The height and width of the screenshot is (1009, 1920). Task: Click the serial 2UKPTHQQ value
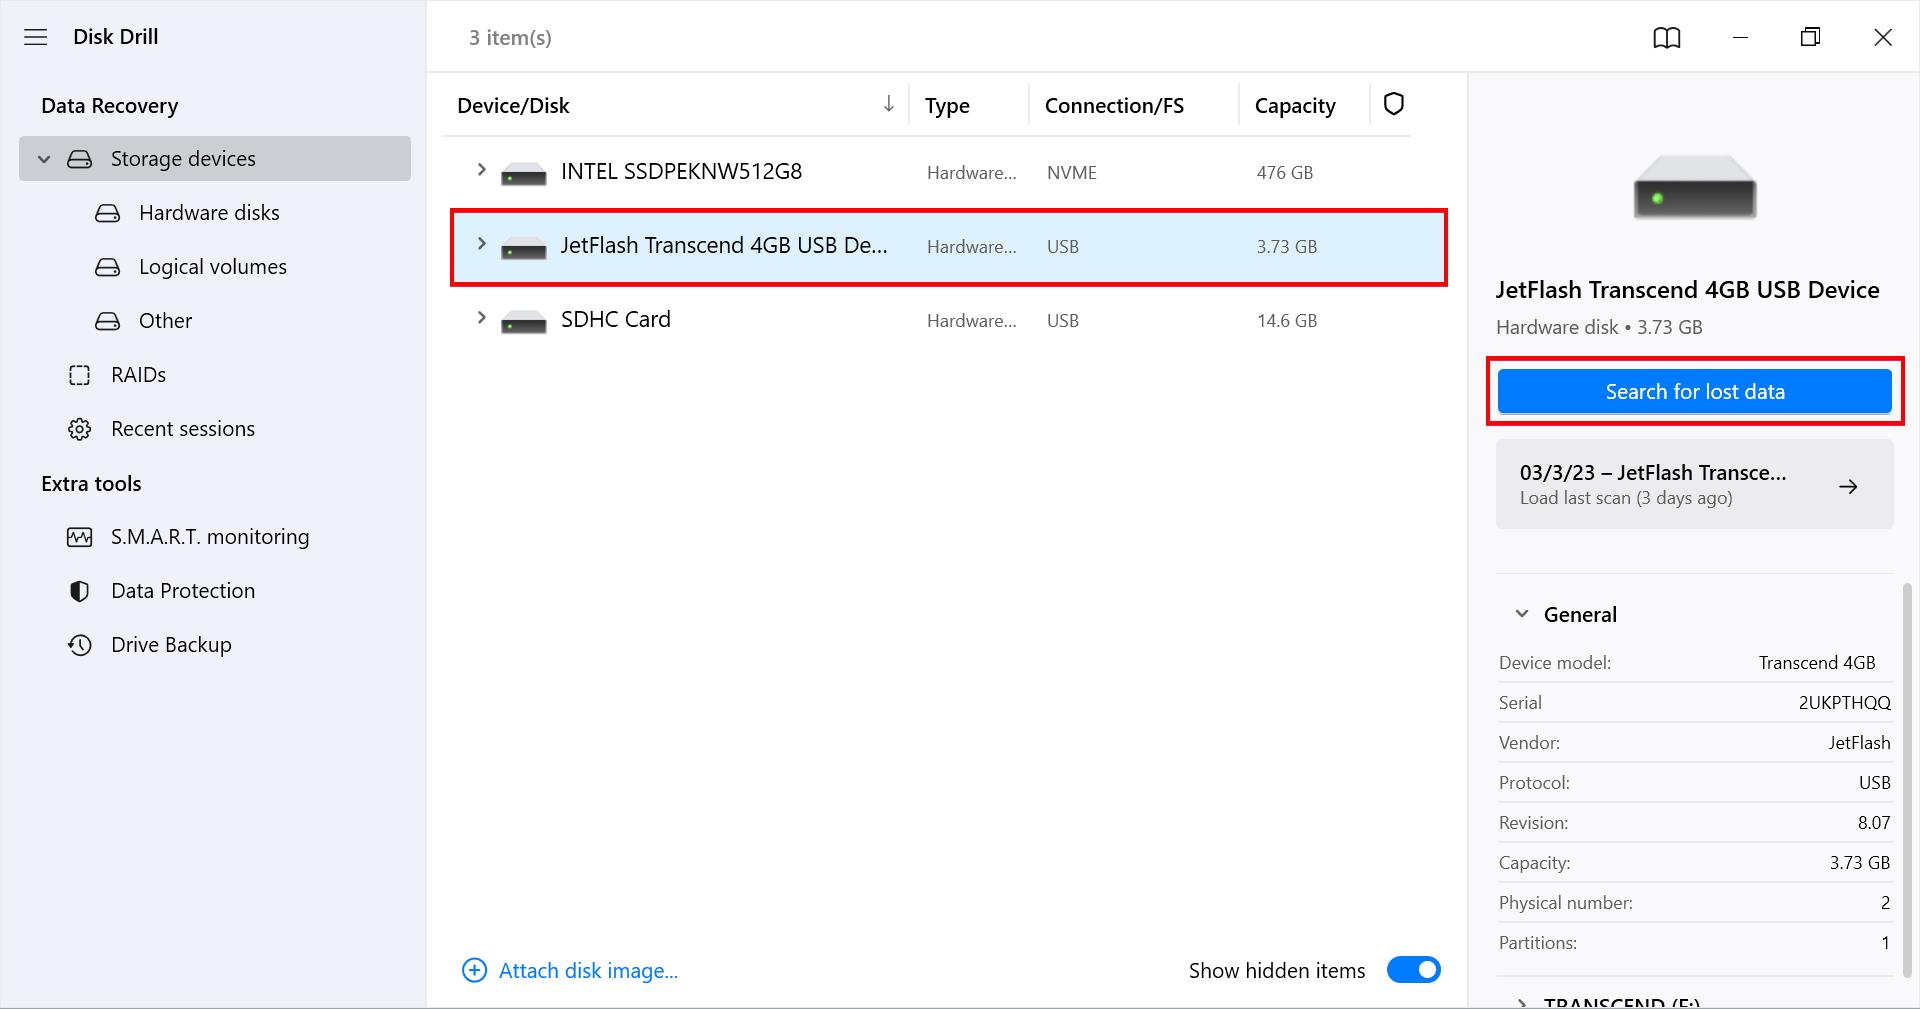click(x=1844, y=703)
